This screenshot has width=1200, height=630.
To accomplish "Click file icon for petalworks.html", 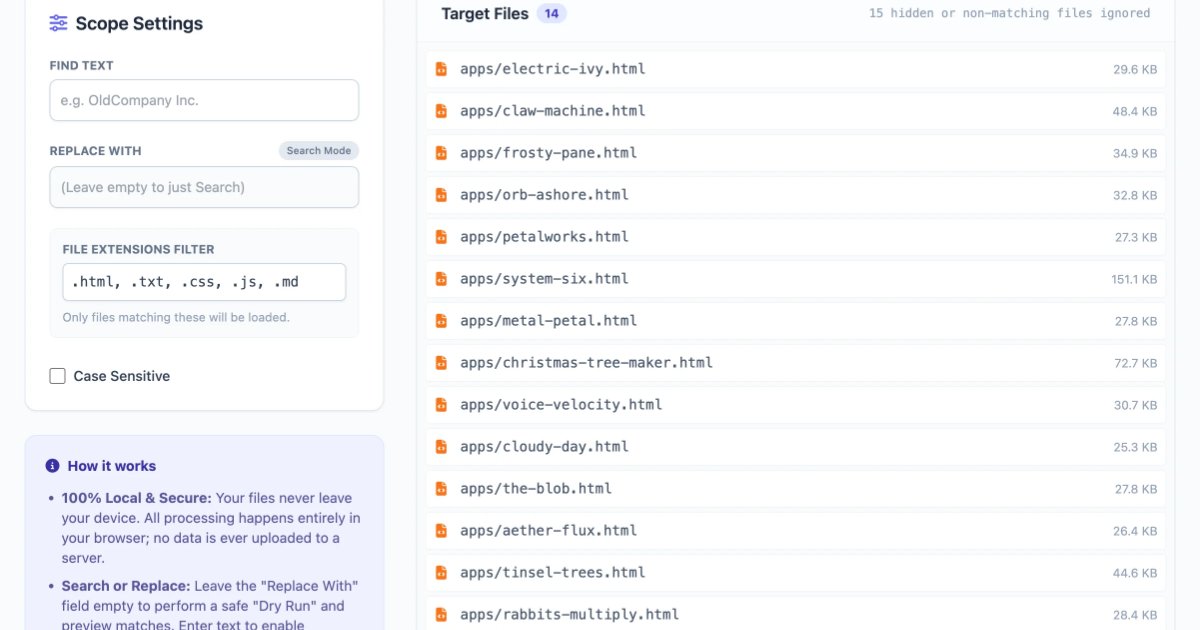I will coord(441,237).
